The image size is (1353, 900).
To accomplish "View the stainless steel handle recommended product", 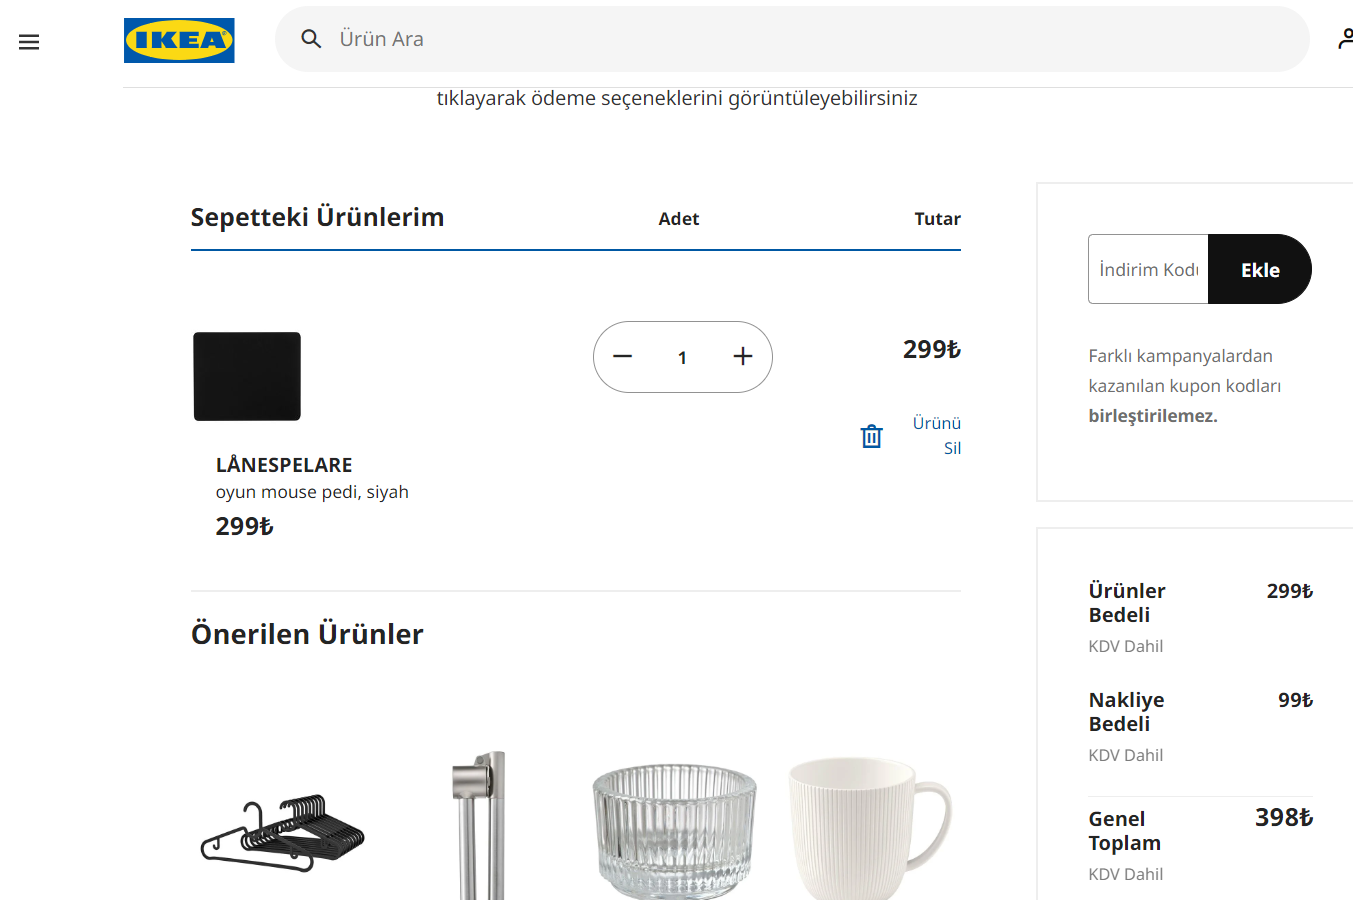I will (x=479, y=825).
